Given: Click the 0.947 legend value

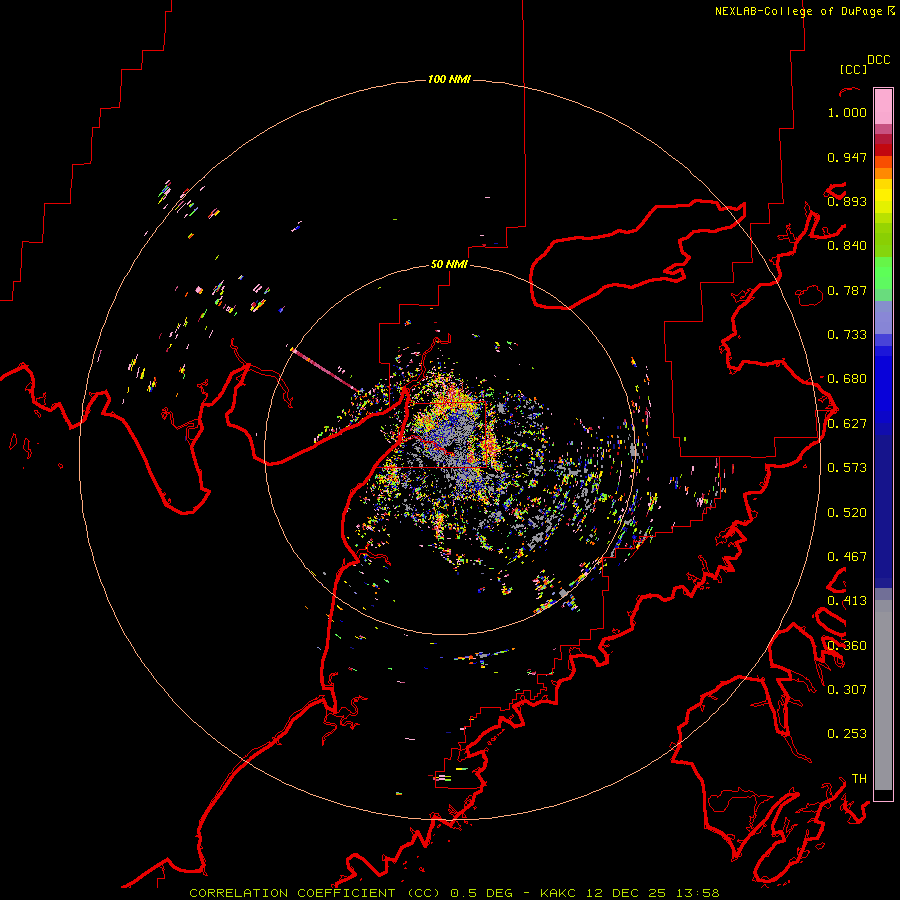Looking at the screenshot, I should tap(847, 157).
